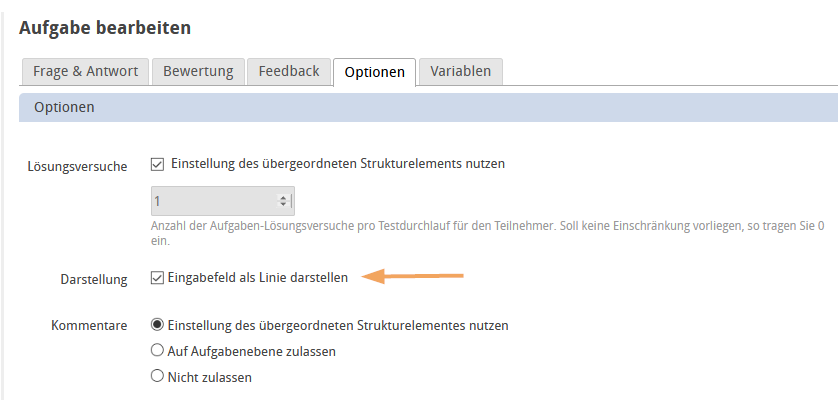Open the Variablen tab
Image resolution: width=838 pixels, height=400 pixels.
click(x=461, y=72)
